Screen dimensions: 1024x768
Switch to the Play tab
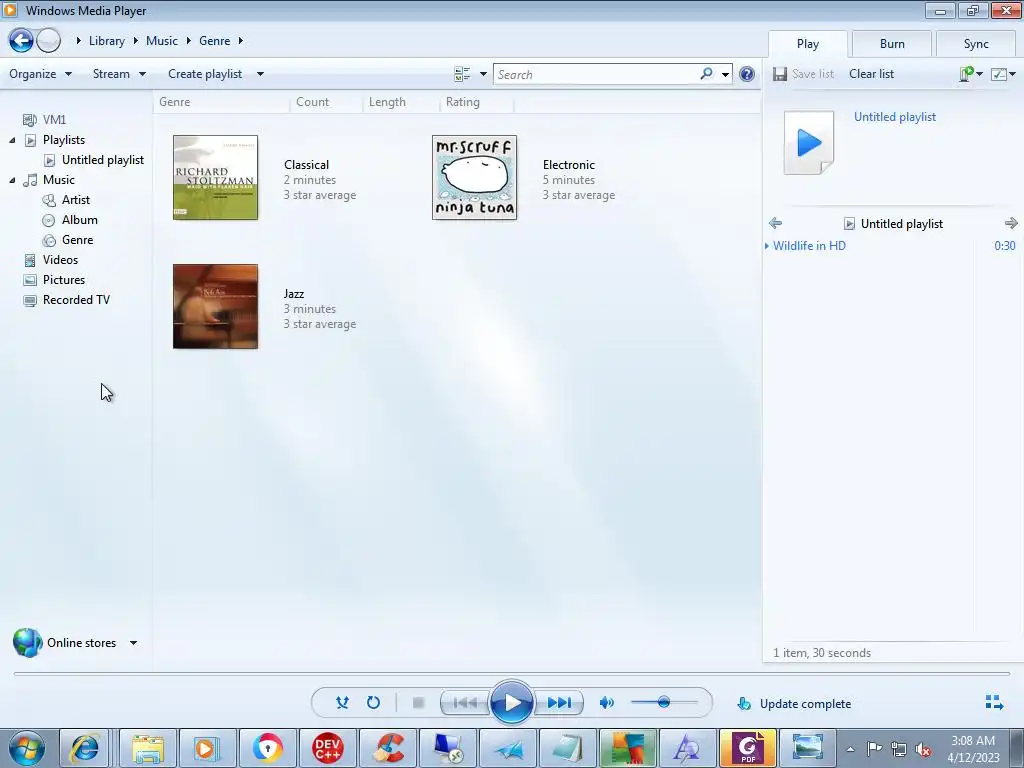pos(808,44)
